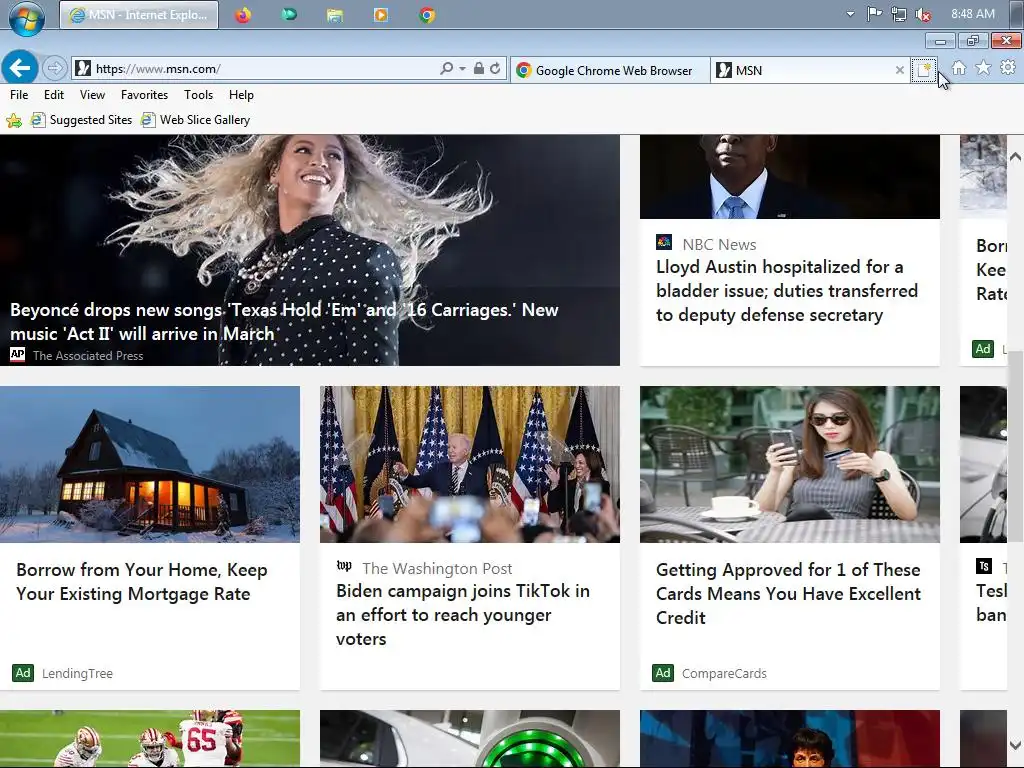Viewport: 1024px width, 768px height.
Task: Open a new tab with the new-tab button
Action: [923, 70]
